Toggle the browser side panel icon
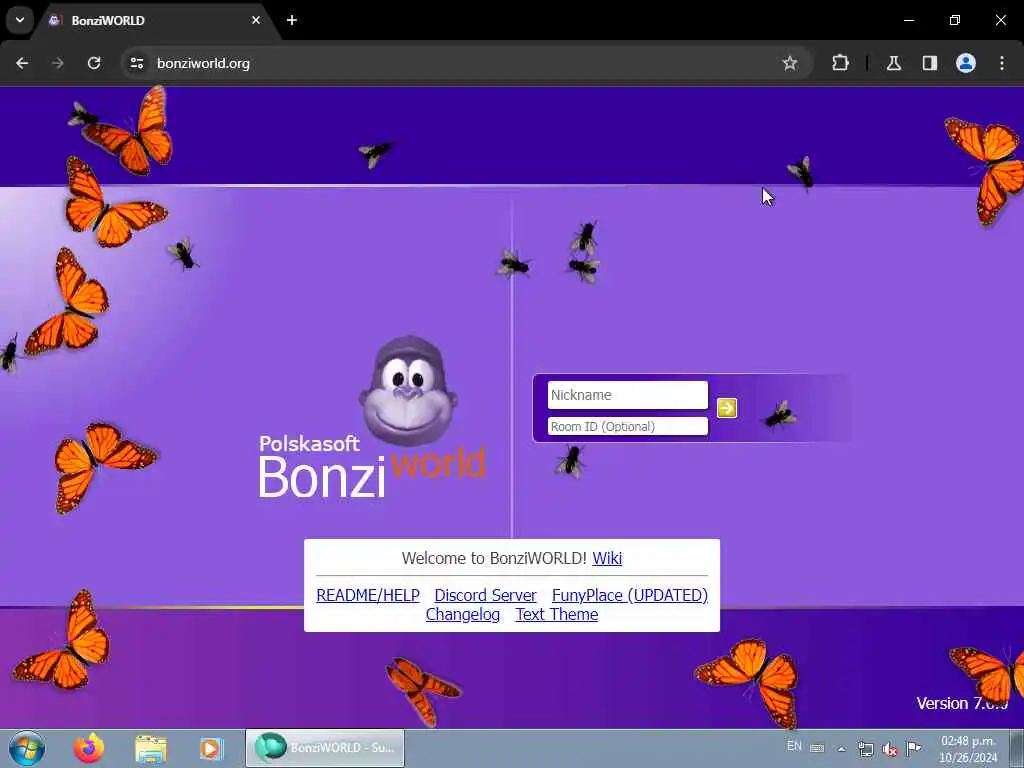 (930, 63)
